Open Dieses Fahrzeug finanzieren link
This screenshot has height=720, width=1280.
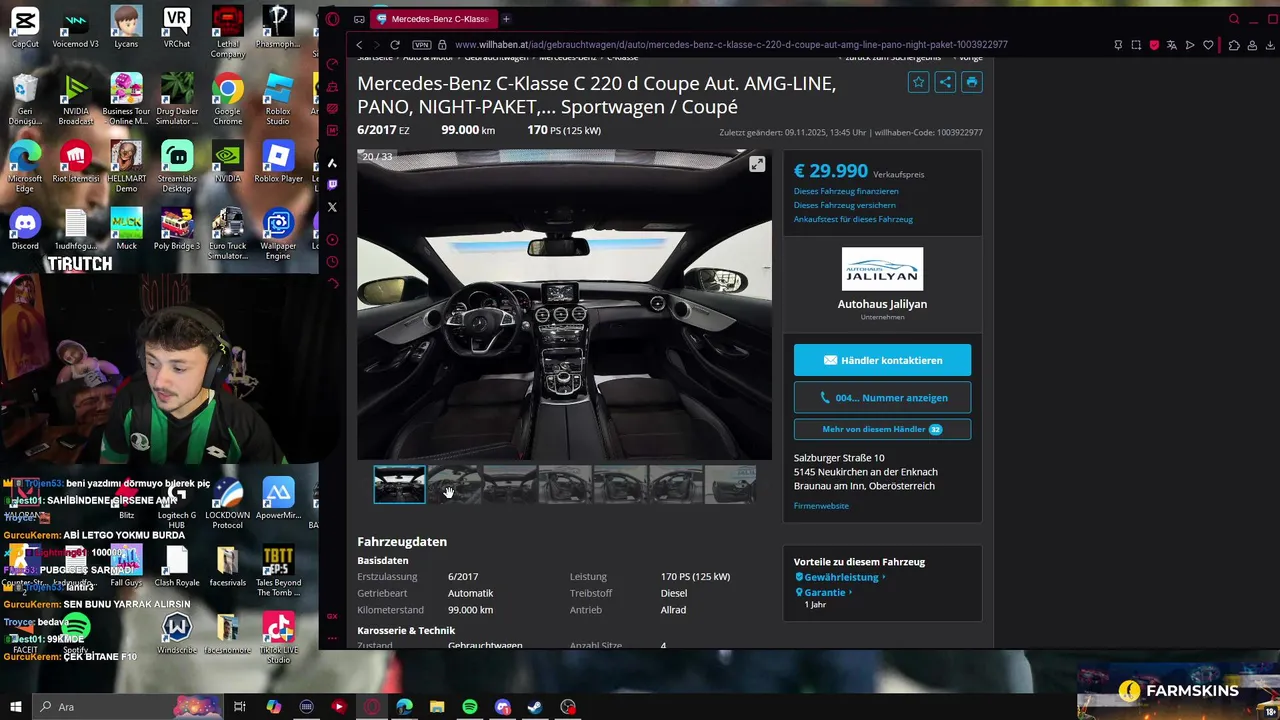pos(846,191)
